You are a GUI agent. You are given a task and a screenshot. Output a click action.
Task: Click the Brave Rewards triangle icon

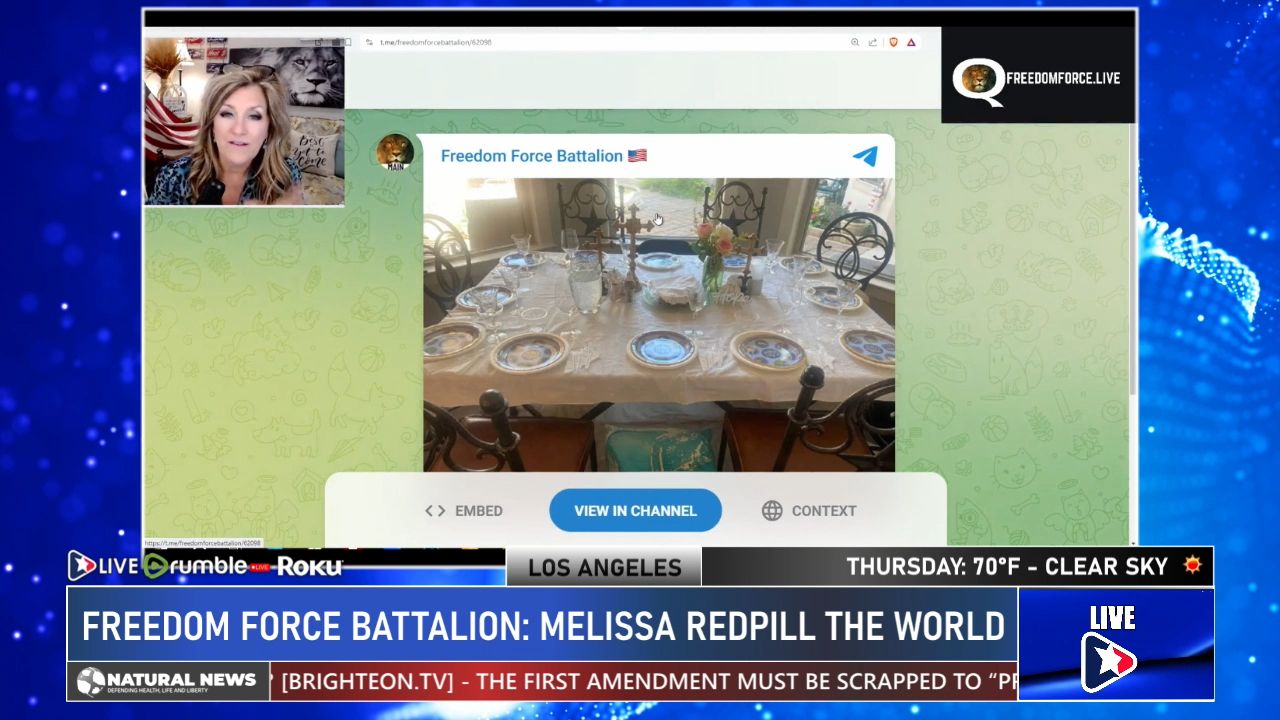tap(911, 42)
